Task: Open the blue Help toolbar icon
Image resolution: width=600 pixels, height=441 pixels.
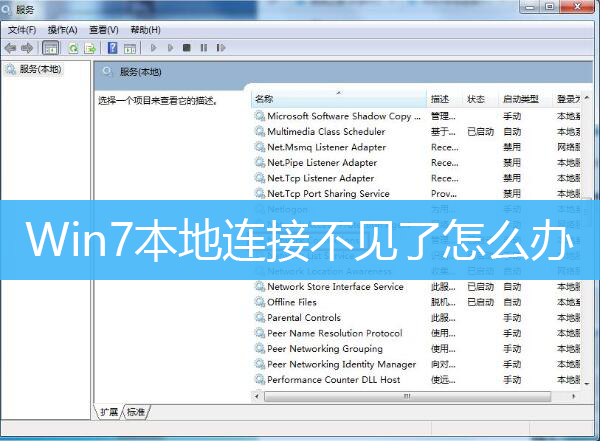Action: click(112, 47)
